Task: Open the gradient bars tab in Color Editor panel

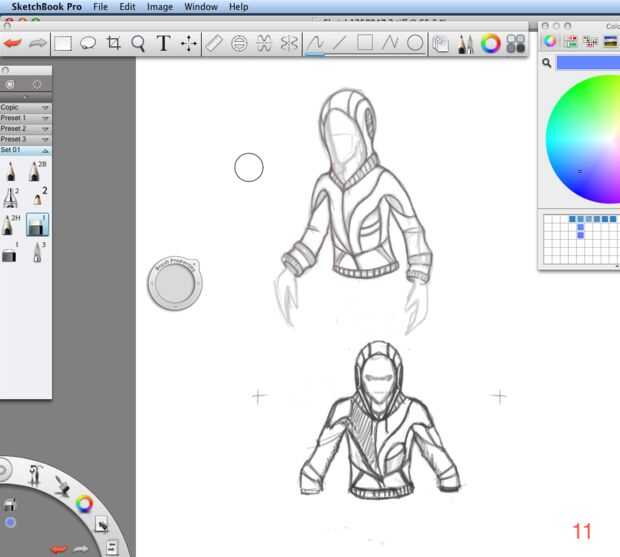Action: click(x=611, y=41)
